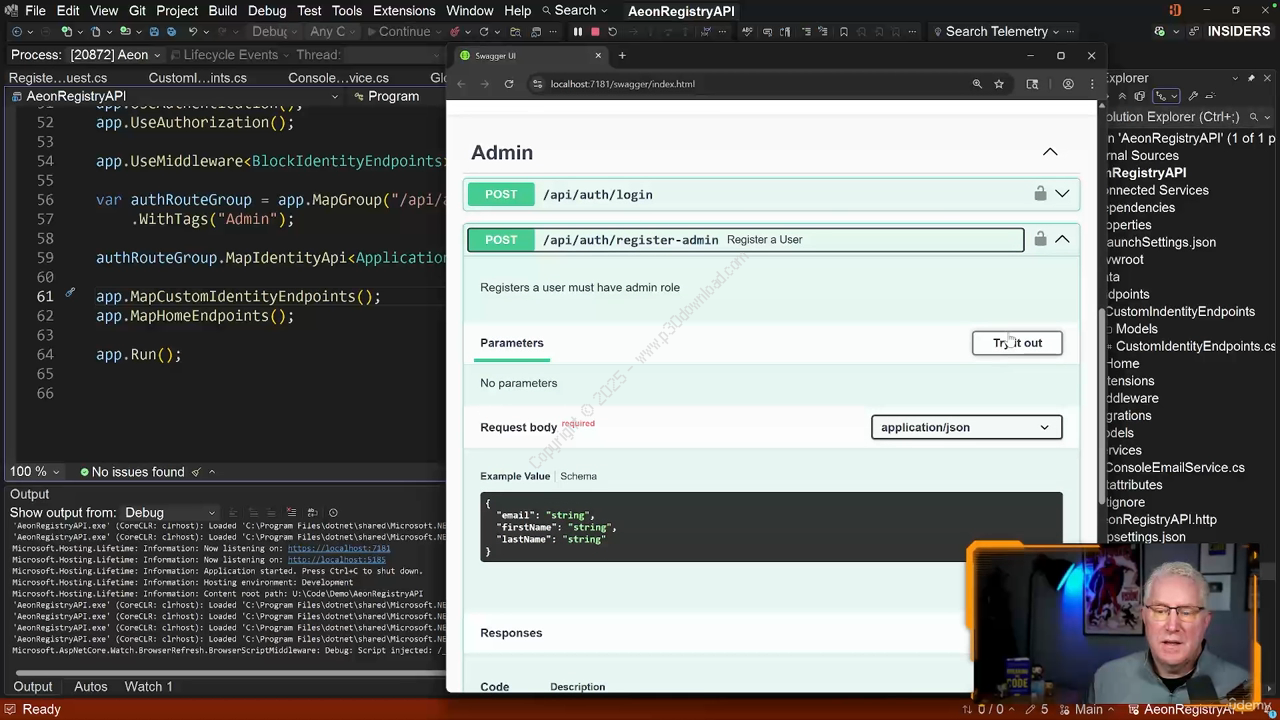Toggle the Solution Explorer pin

pyautogui.click(x=1250, y=78)
